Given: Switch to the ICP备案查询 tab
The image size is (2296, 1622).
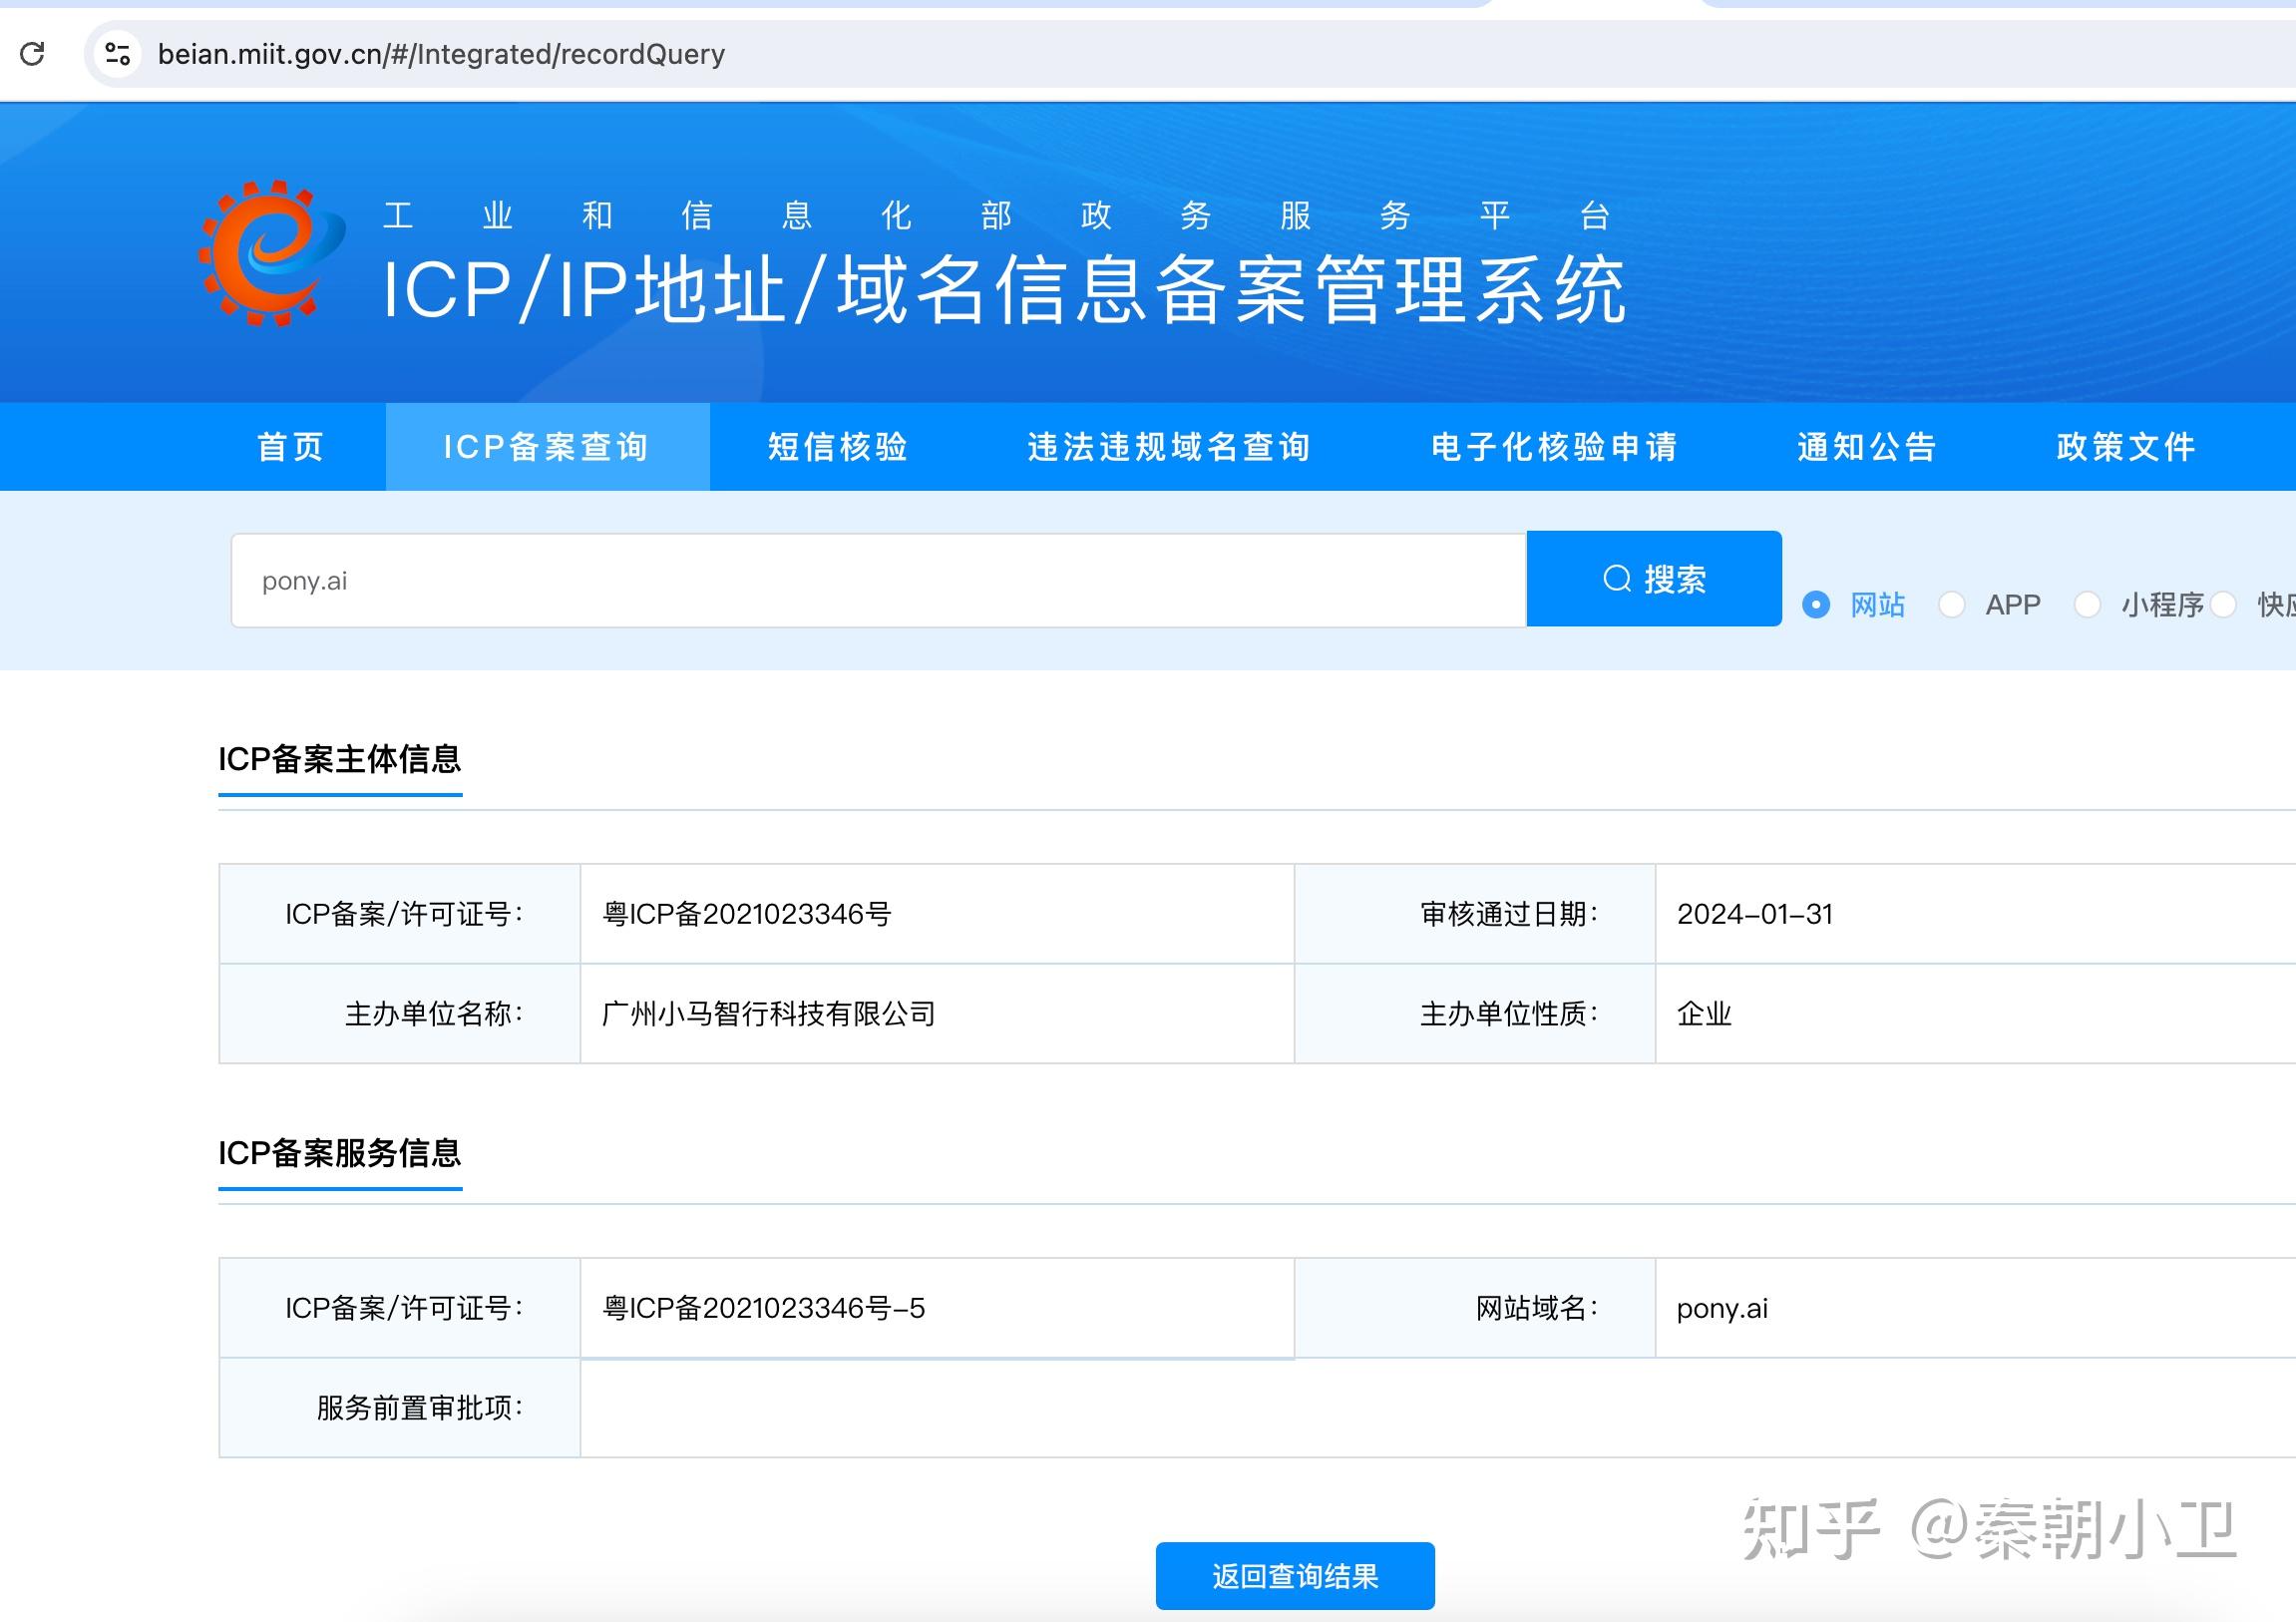Looking at the screenshot, I should pos(547,447).
